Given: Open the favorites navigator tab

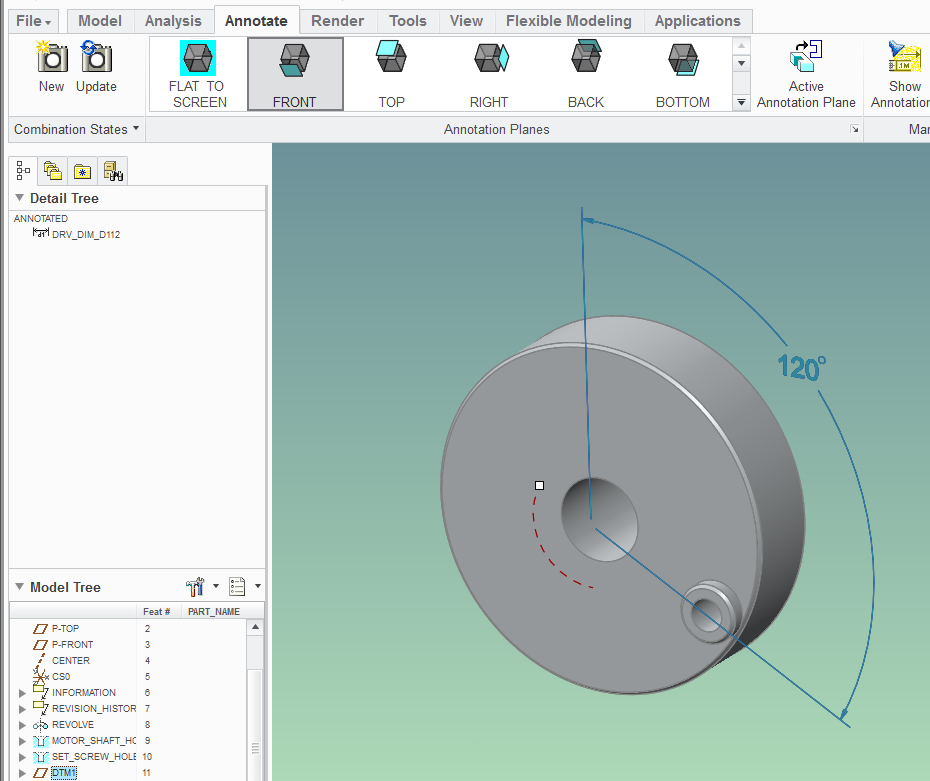Looking at the screenshot, I should (x=82, y=171).
